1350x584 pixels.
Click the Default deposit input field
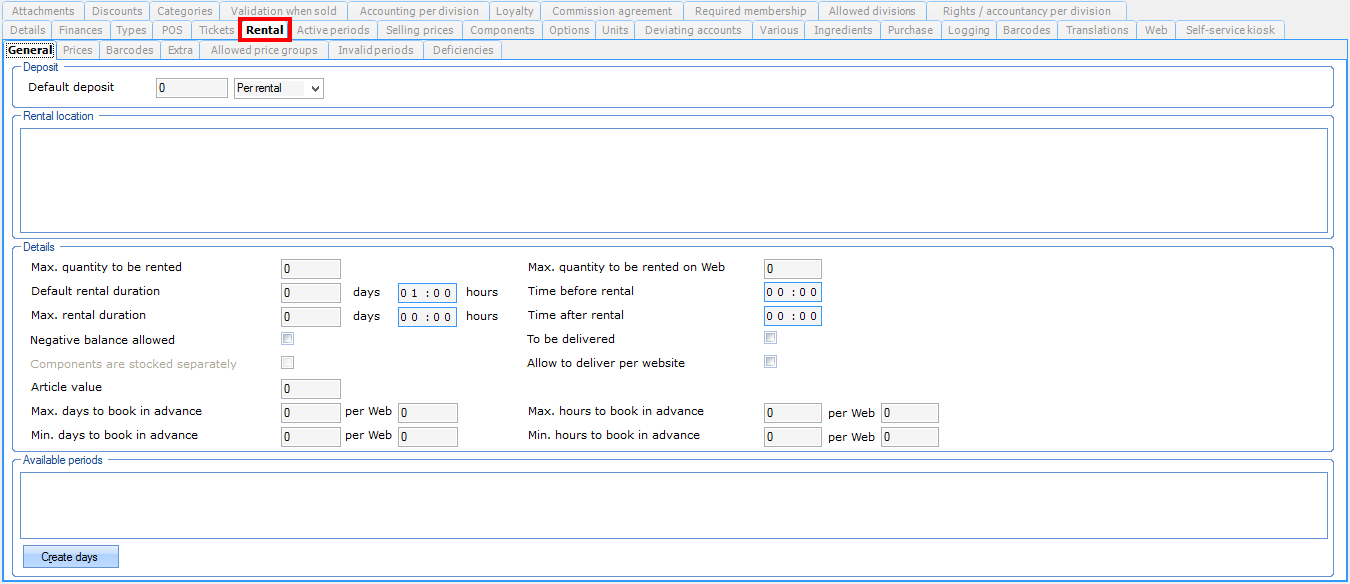tap(192, 88)
